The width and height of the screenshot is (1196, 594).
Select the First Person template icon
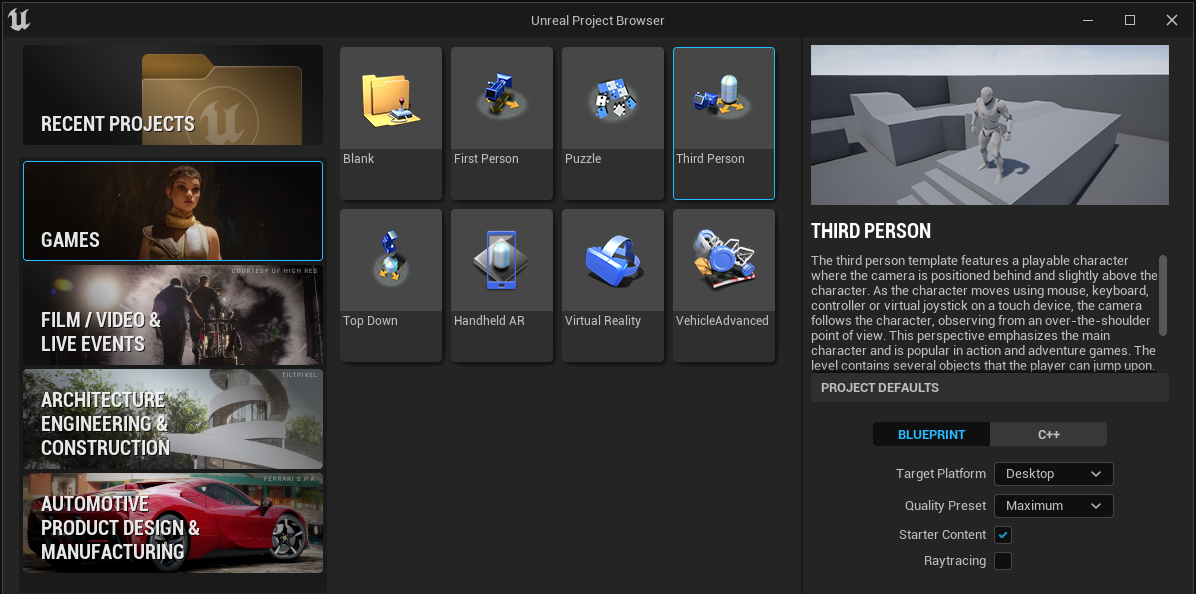coord(502,98)
